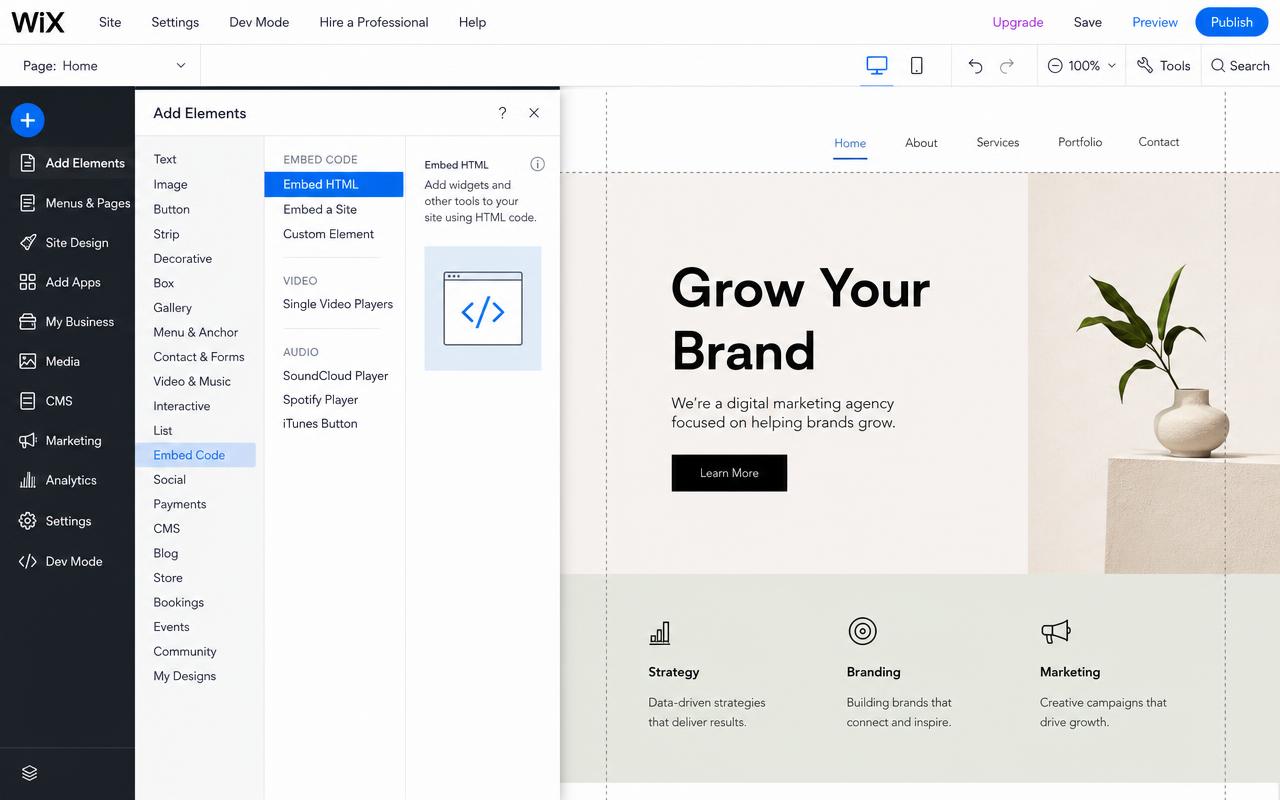Click the Learn More button on canvas
This screenshot has width=1280, height=800.
point(729,473)
